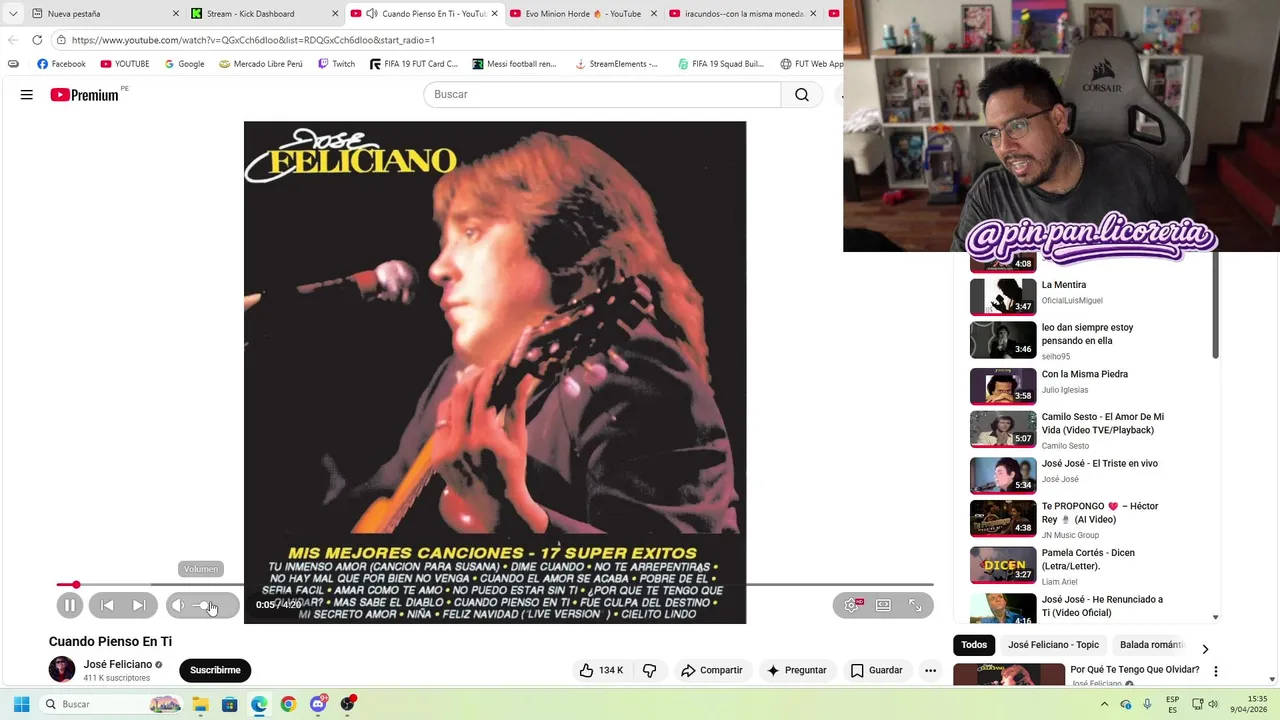Save the video with Guardar
Image resolution: width=1280 pixels, height=720 pixels.
876,670
